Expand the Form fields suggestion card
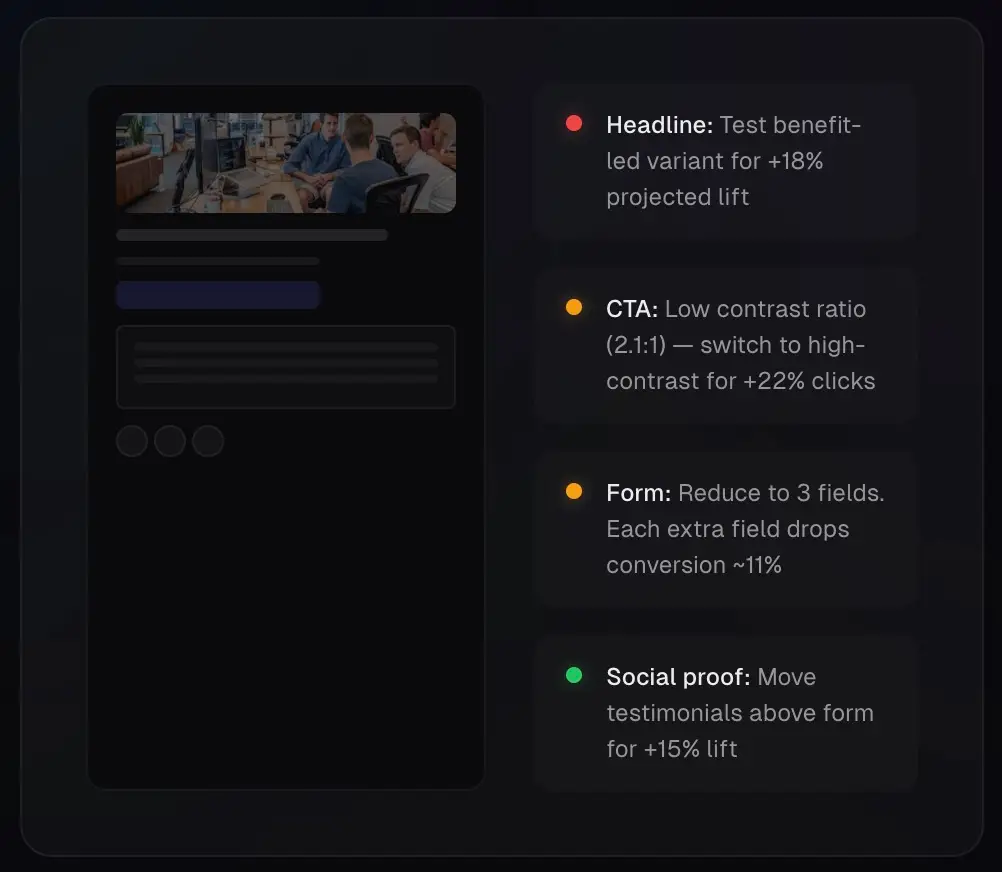This screenshot has height=872, width=1002. (726, 528)
